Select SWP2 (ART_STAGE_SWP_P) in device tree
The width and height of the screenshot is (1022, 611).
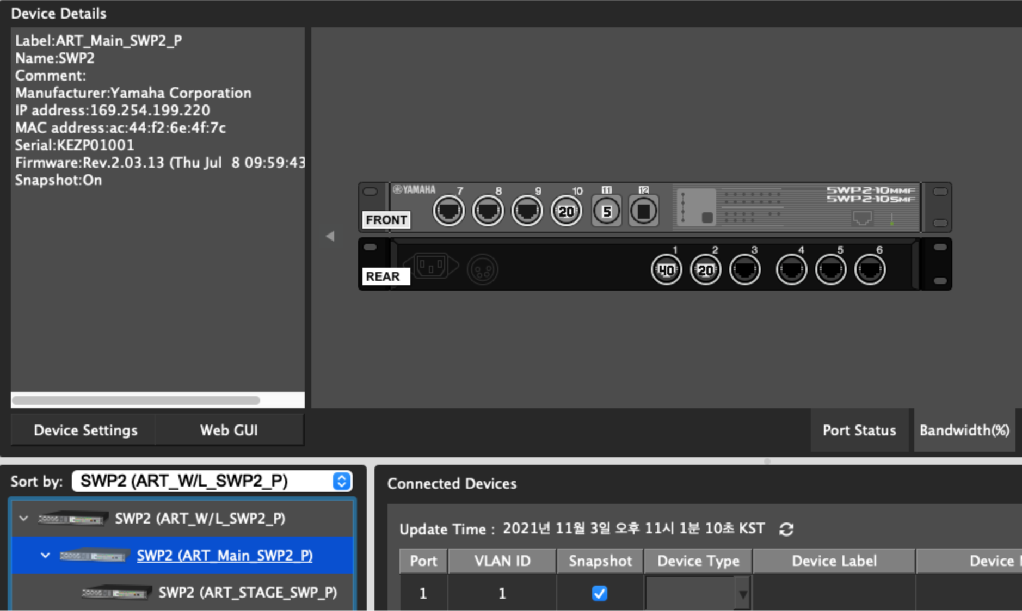[248, 593]
